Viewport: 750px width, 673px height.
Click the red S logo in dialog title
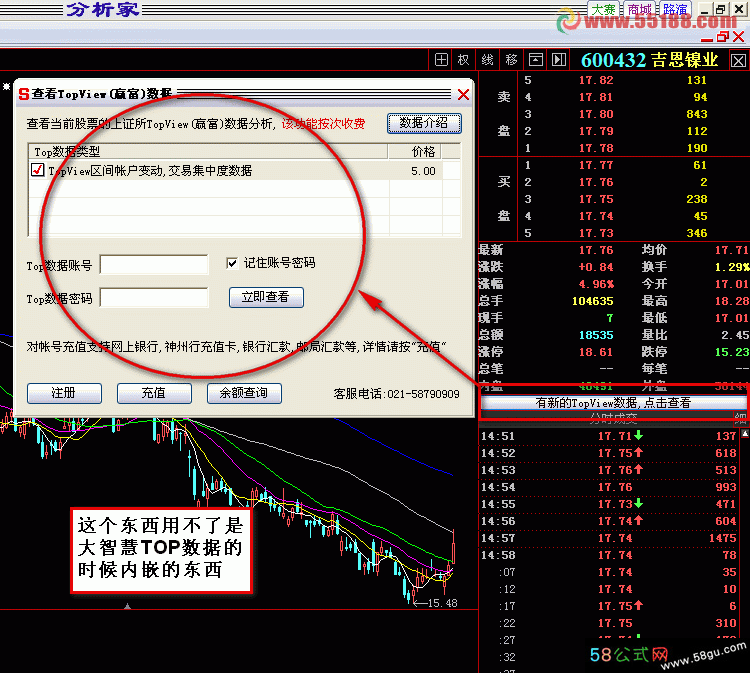tap(23, 94)
